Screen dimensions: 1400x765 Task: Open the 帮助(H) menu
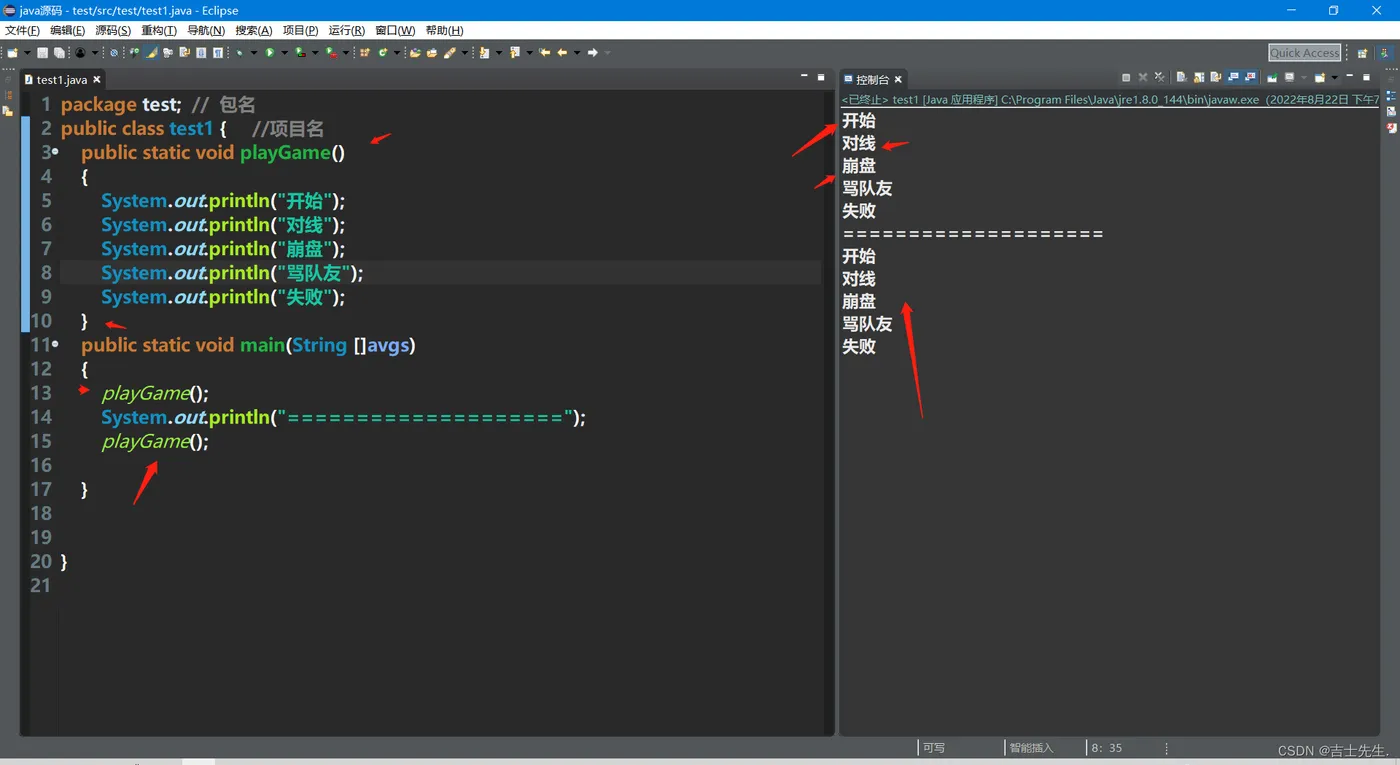point(444,30)
